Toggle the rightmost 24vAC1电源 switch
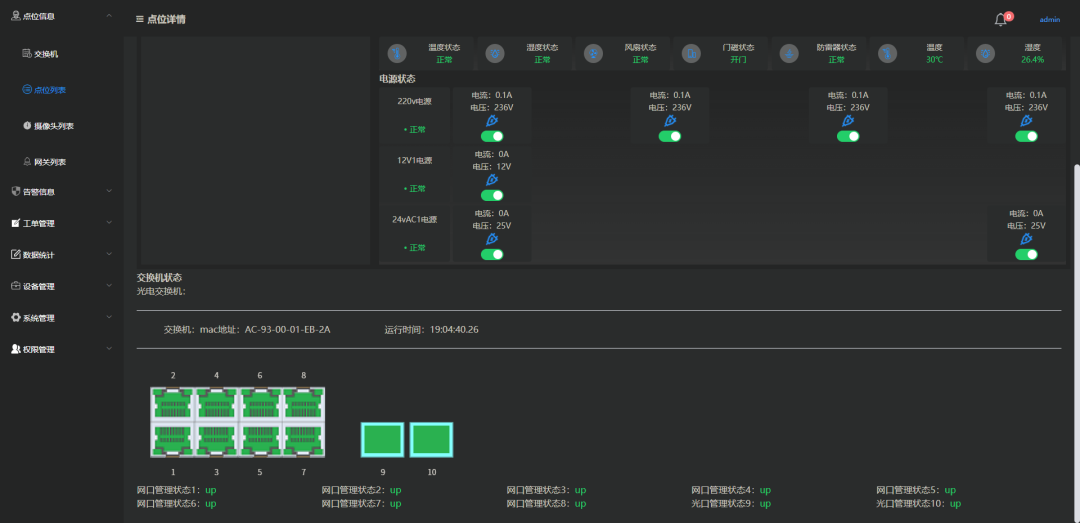Image resolution: width=1080 pixels, height=523 pixels. click(x=1026, y=255)
